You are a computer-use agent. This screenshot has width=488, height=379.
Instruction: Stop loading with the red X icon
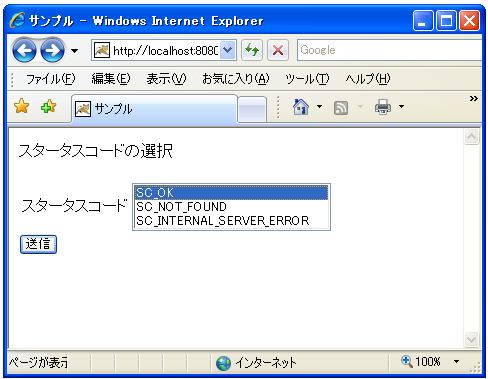point(278,50)
